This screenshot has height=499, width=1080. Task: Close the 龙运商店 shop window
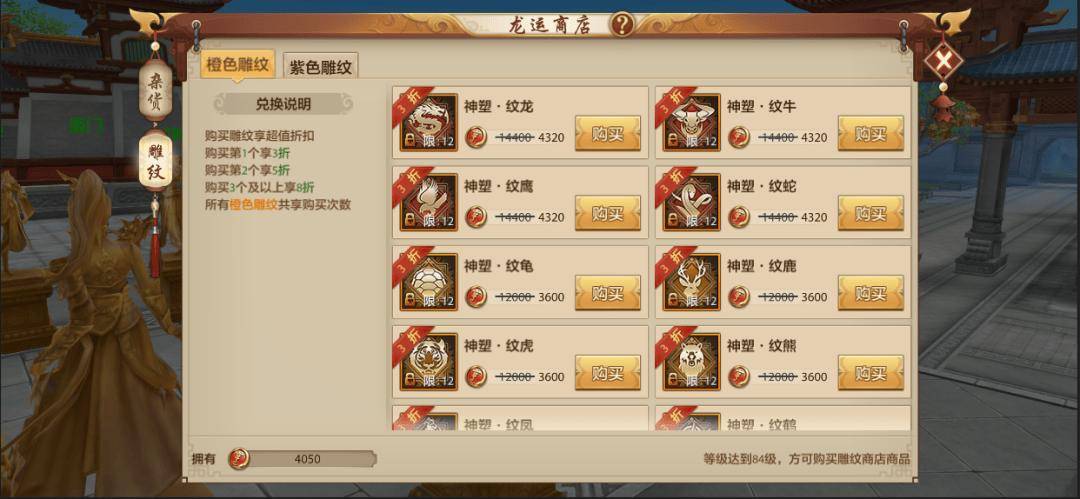944,61
